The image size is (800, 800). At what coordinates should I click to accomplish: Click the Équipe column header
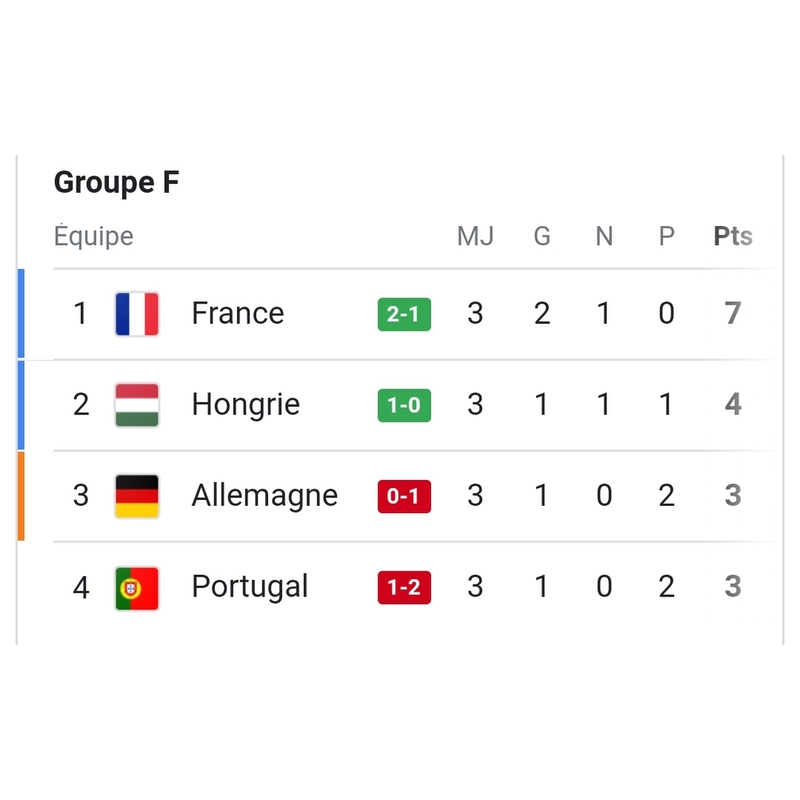point(93,237)
